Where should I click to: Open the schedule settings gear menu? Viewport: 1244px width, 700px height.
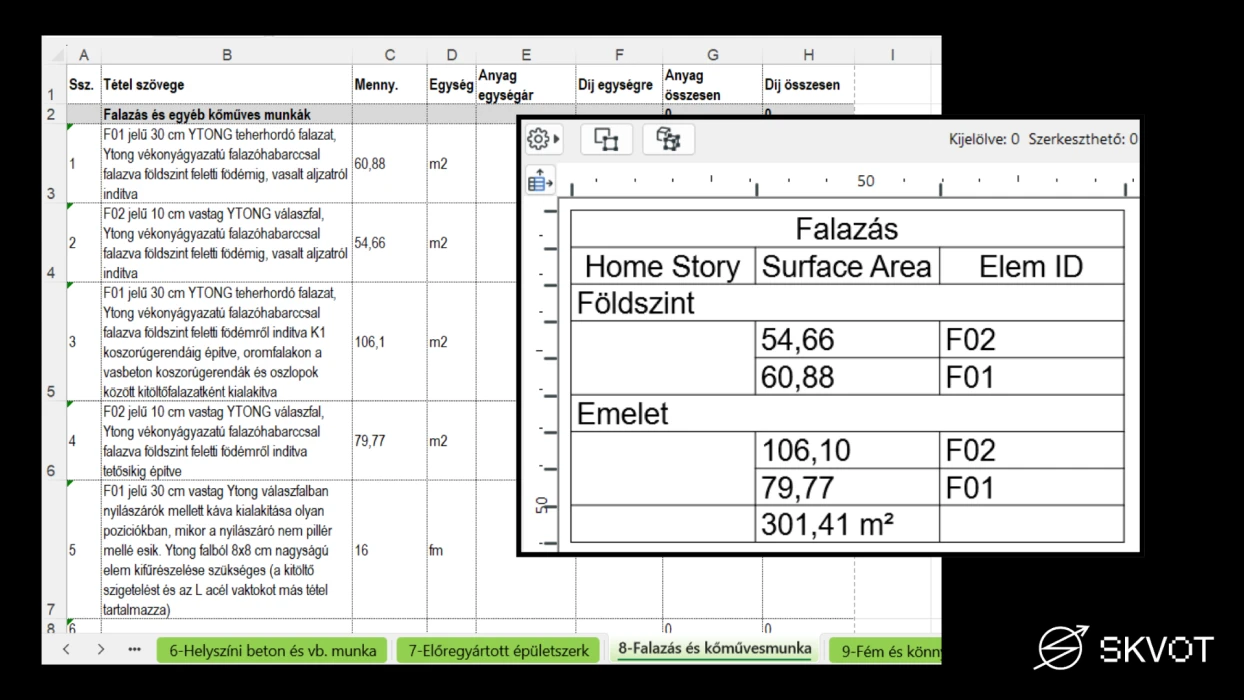click(543, 139)
